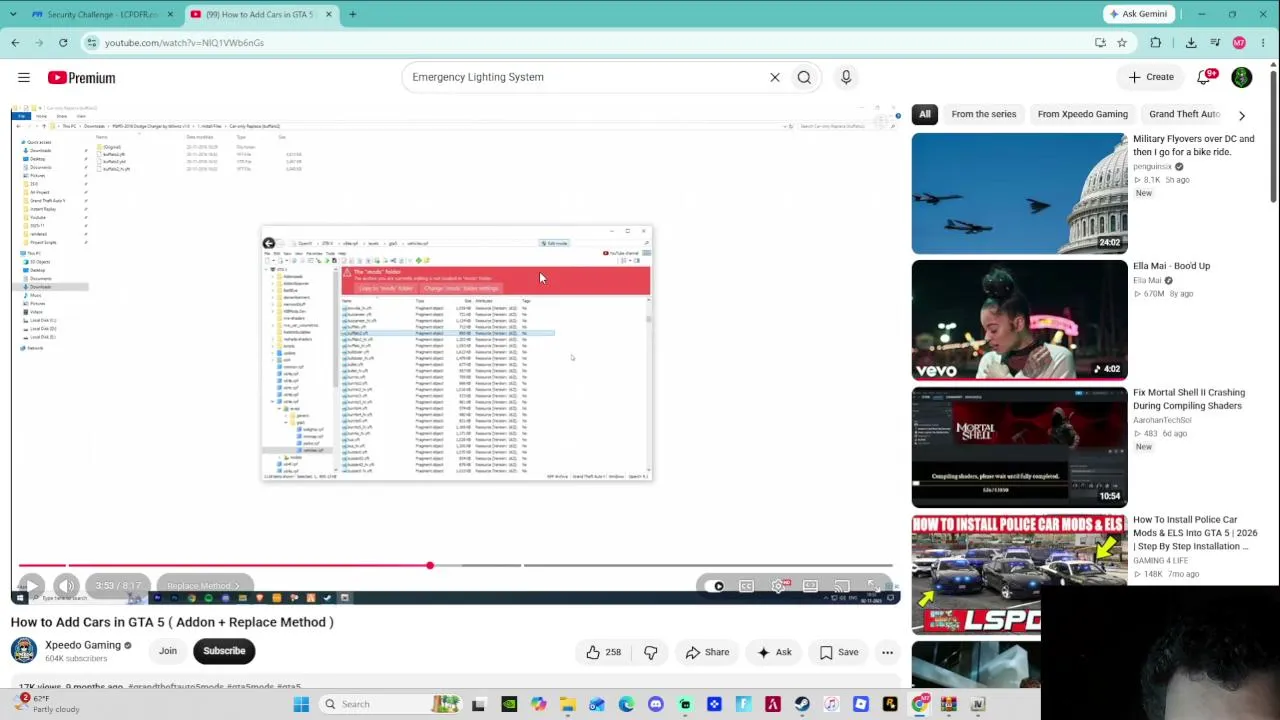Open a new browser tab
This screenshot has height=720, width=1280.
coord(353,14)
